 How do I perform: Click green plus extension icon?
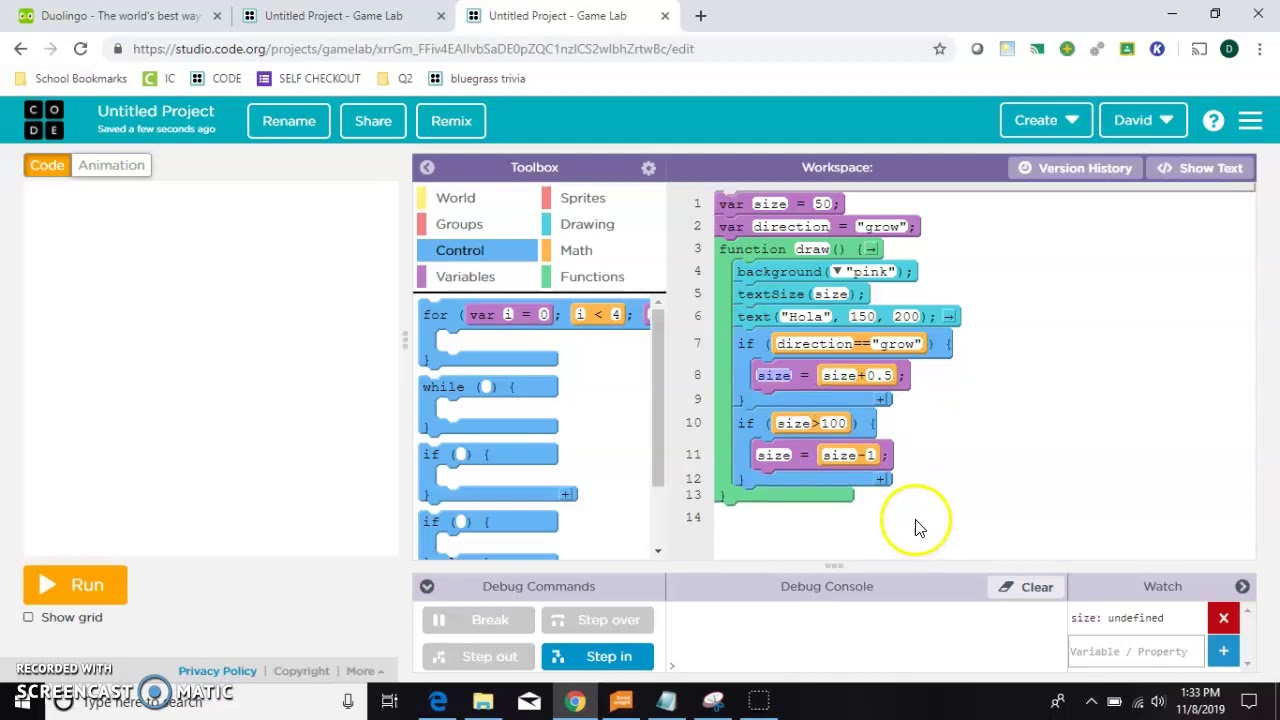tap(1067, 49)
